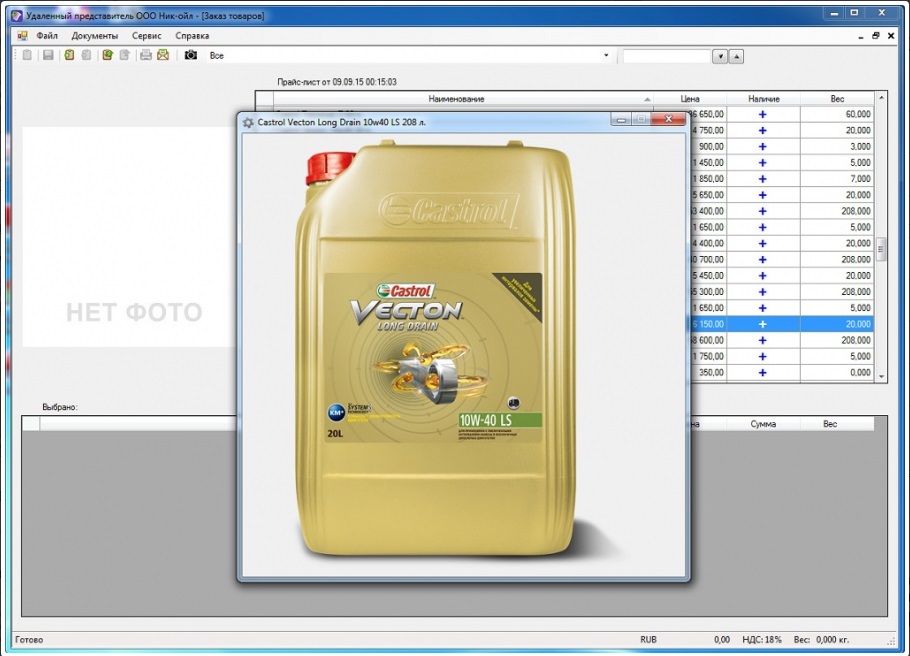Click the printer icon in toolbar
The width and height of the screenshot is (910, 656).
146,55
